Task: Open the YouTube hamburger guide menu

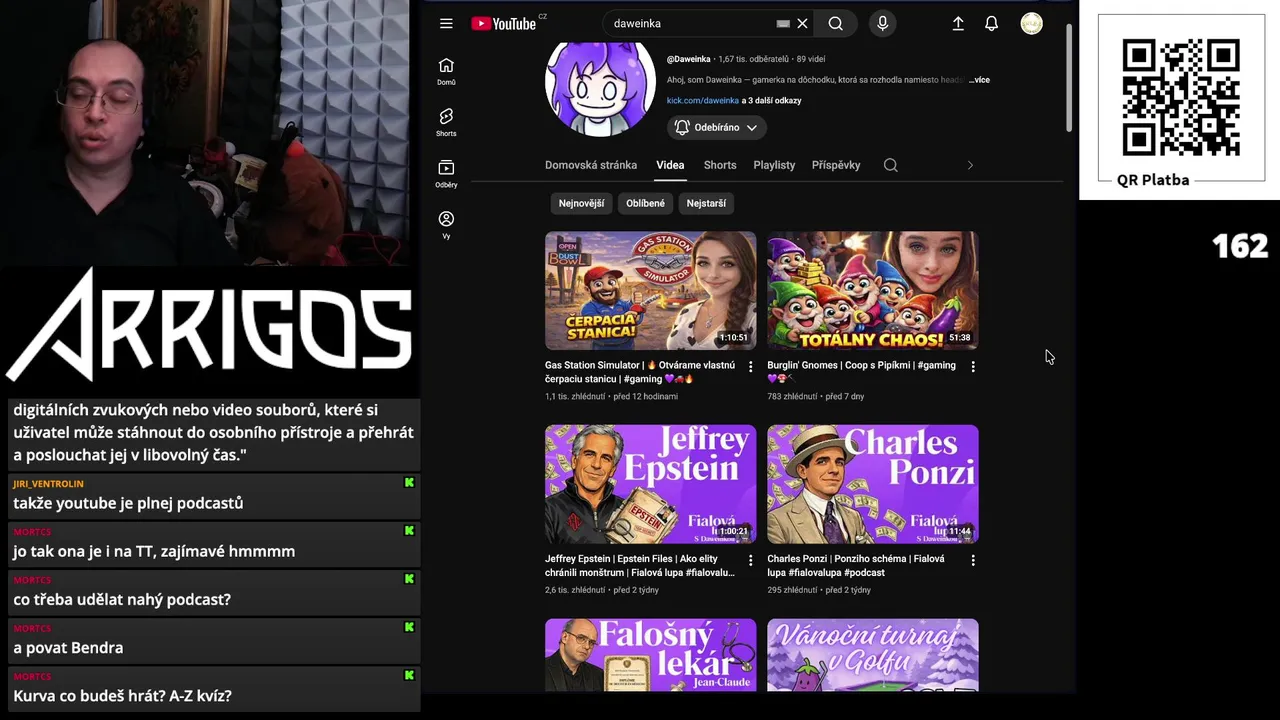Action: coord(446,24)
